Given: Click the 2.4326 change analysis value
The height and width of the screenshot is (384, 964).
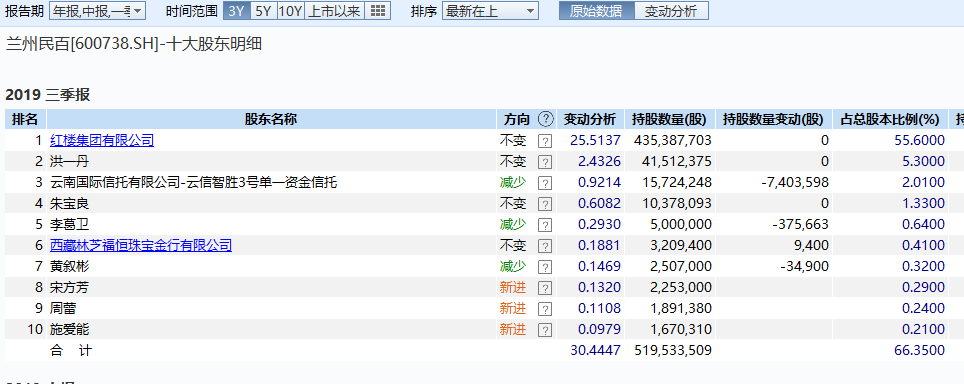Looking at the screenshot, I should pyautogui.click(x=599, y=162).
